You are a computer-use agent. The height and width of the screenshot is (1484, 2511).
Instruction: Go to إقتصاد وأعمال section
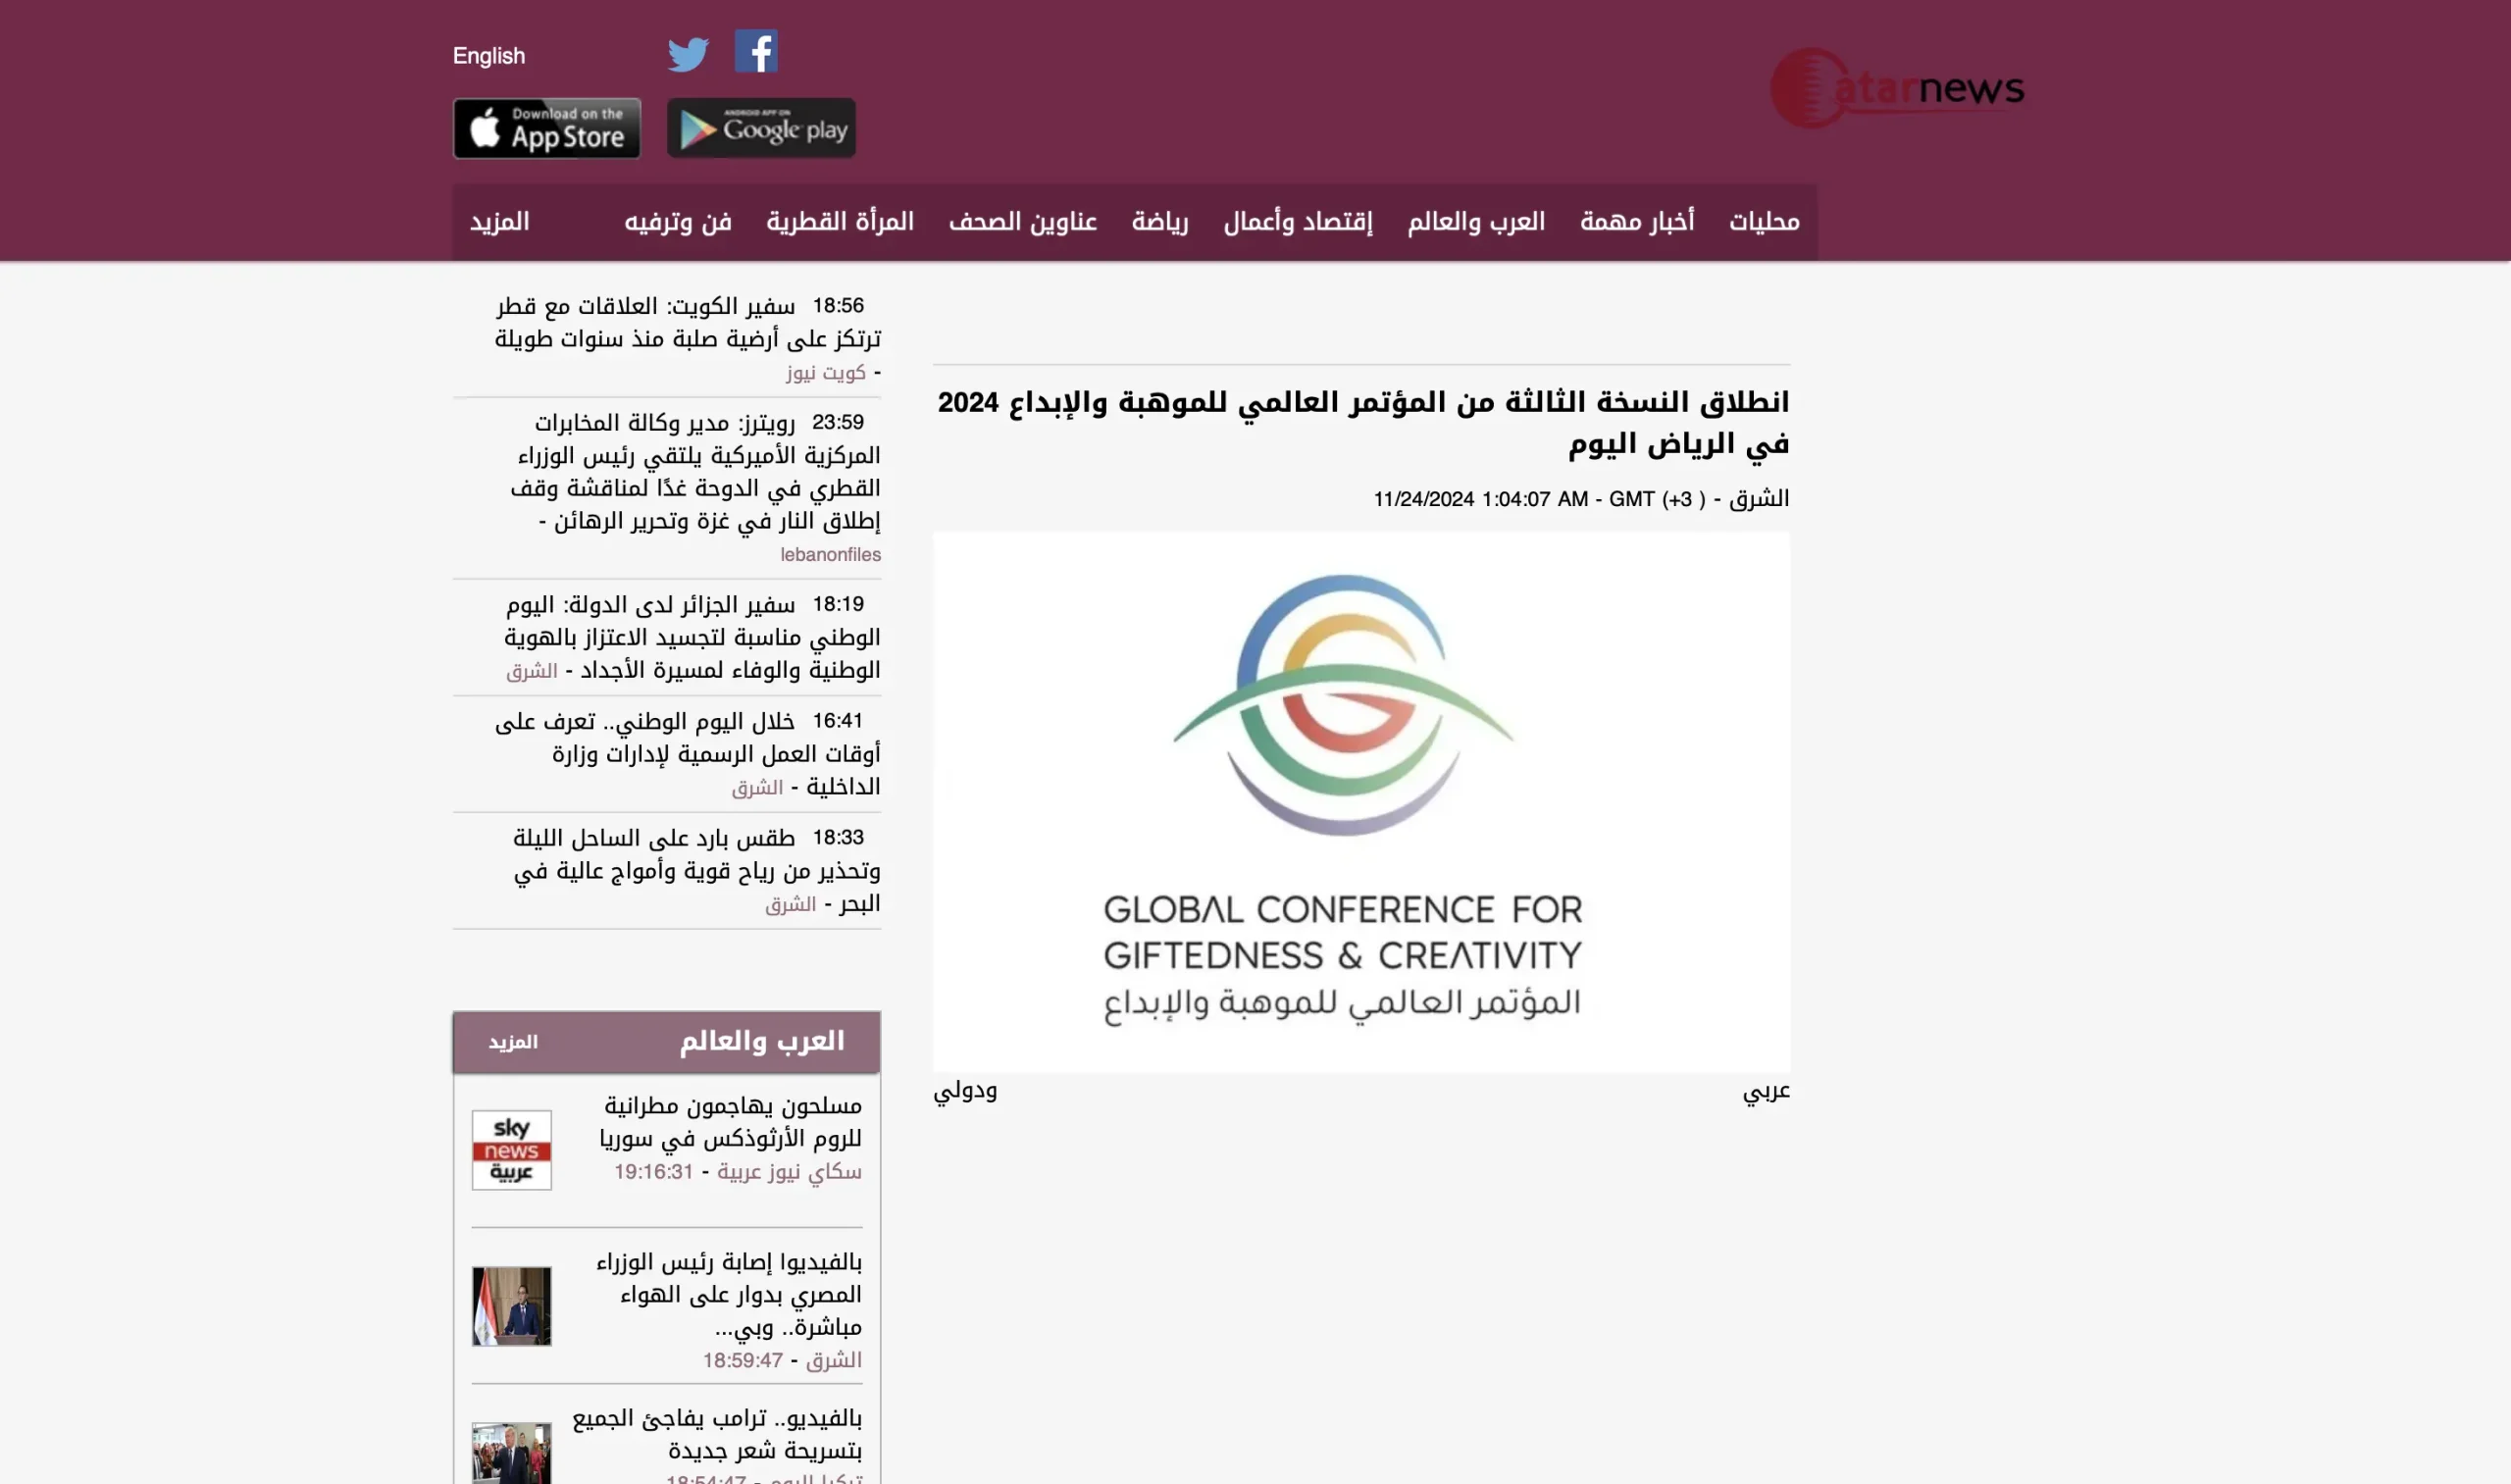[1297, 222]
